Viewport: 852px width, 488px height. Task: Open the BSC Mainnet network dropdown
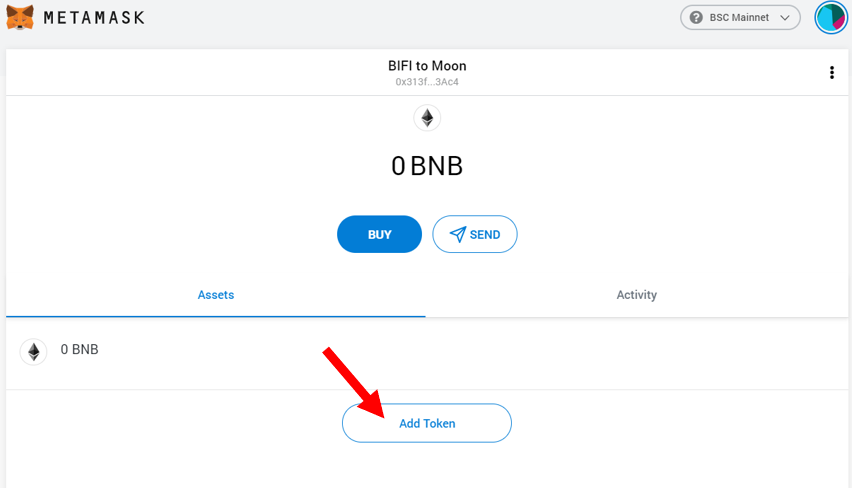tap(740, 17)
